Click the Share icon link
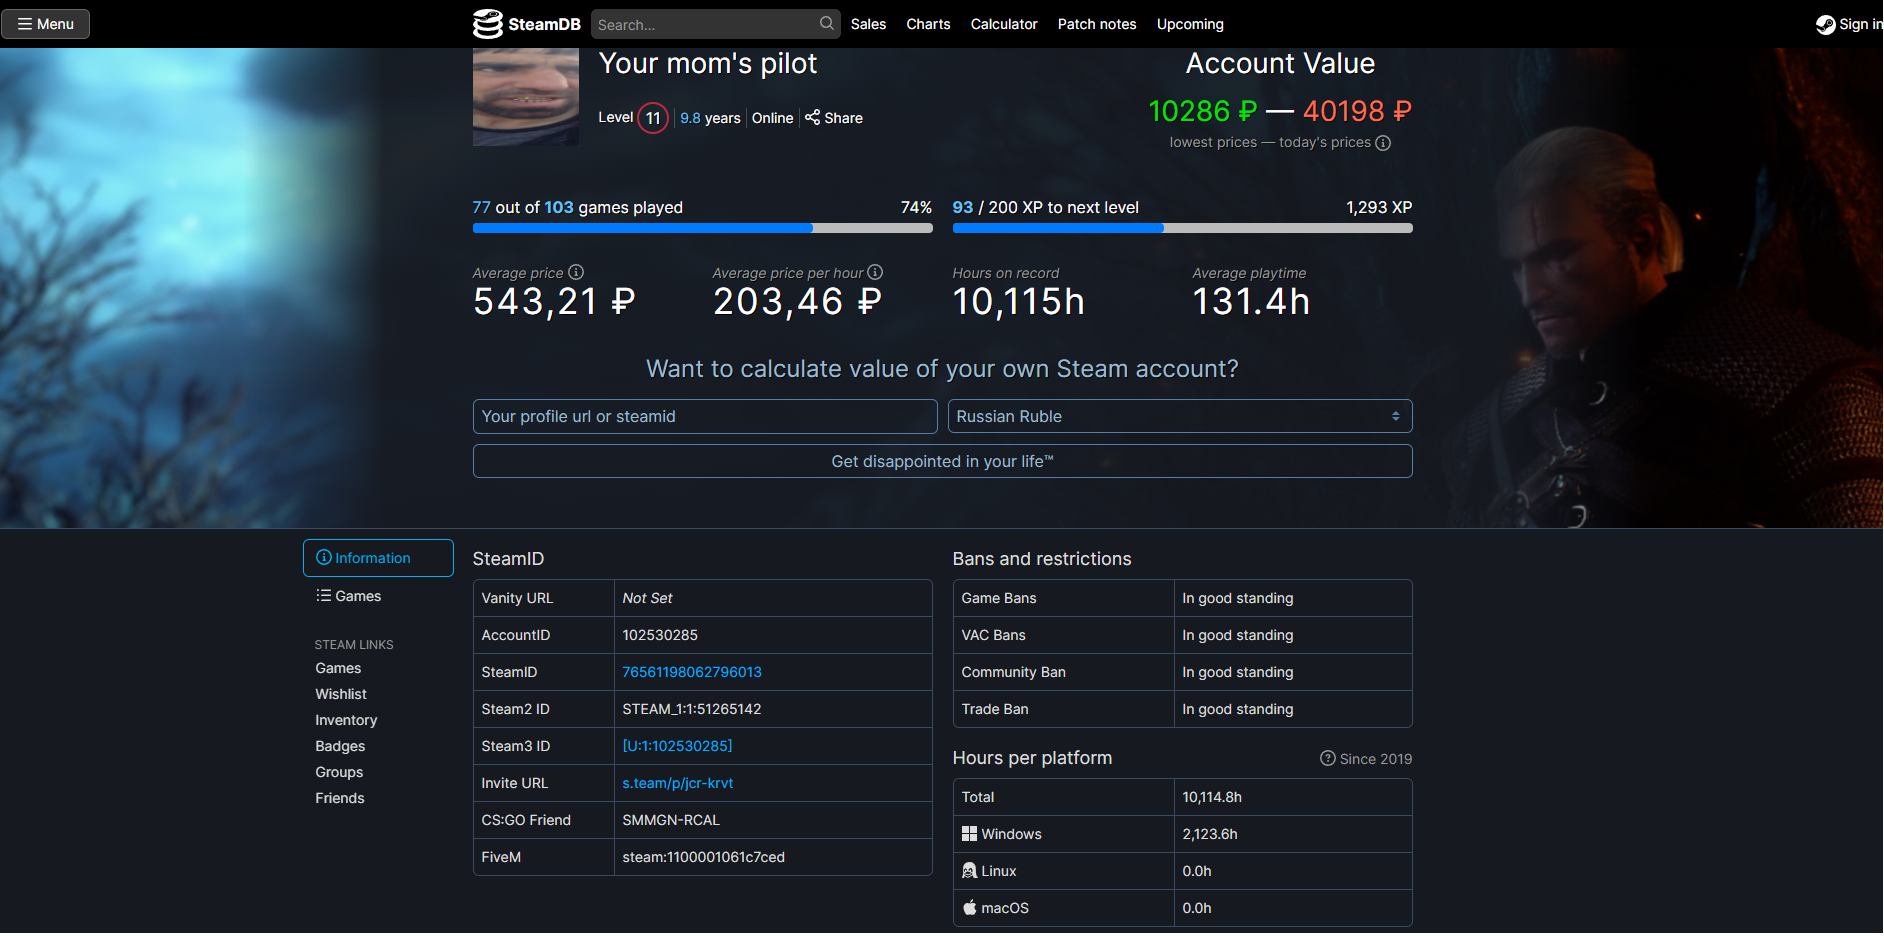The width and height of the screenshot is (1884, 936). click(834, 118)
